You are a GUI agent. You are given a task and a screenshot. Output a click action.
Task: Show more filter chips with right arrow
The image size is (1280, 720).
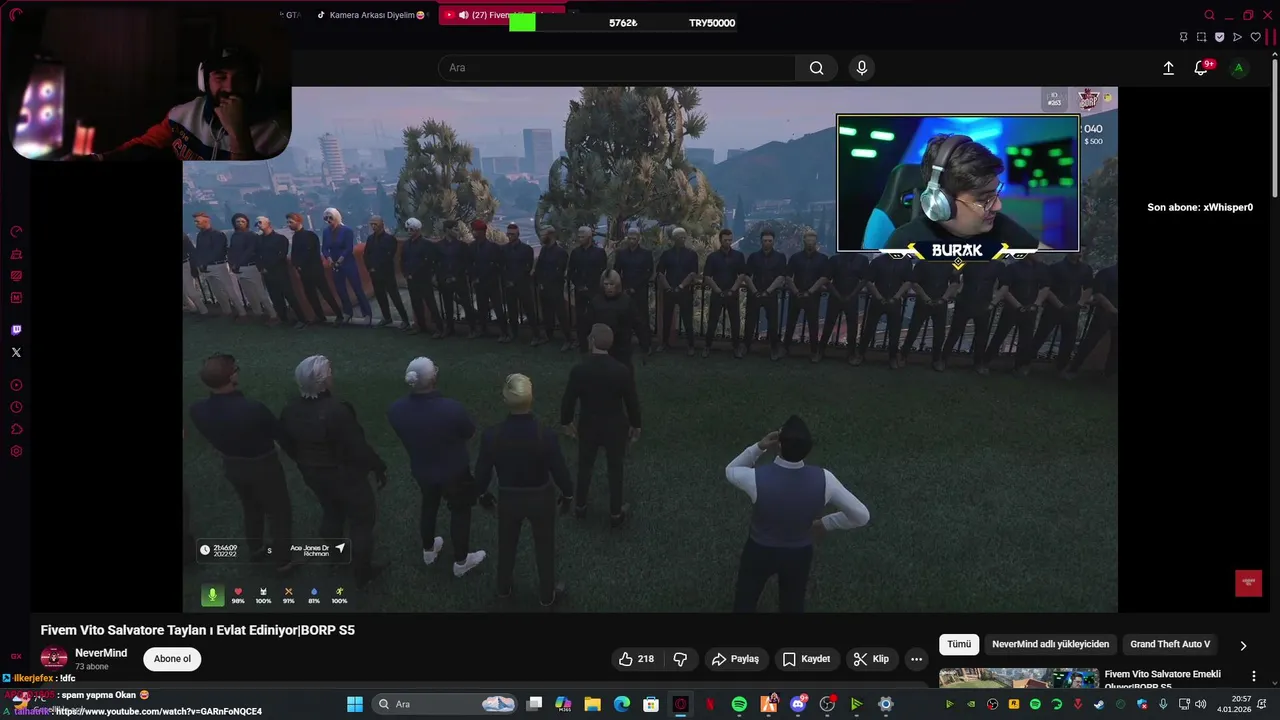point(1243,646)
